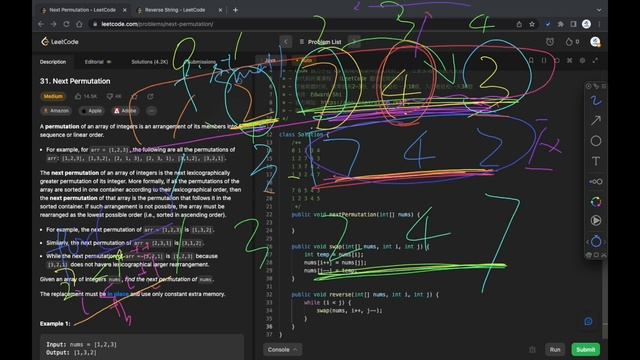Click the play button in annotation toolbar
Screen dimensions: 640x360
pyautogui.click(x=596, y=220)
